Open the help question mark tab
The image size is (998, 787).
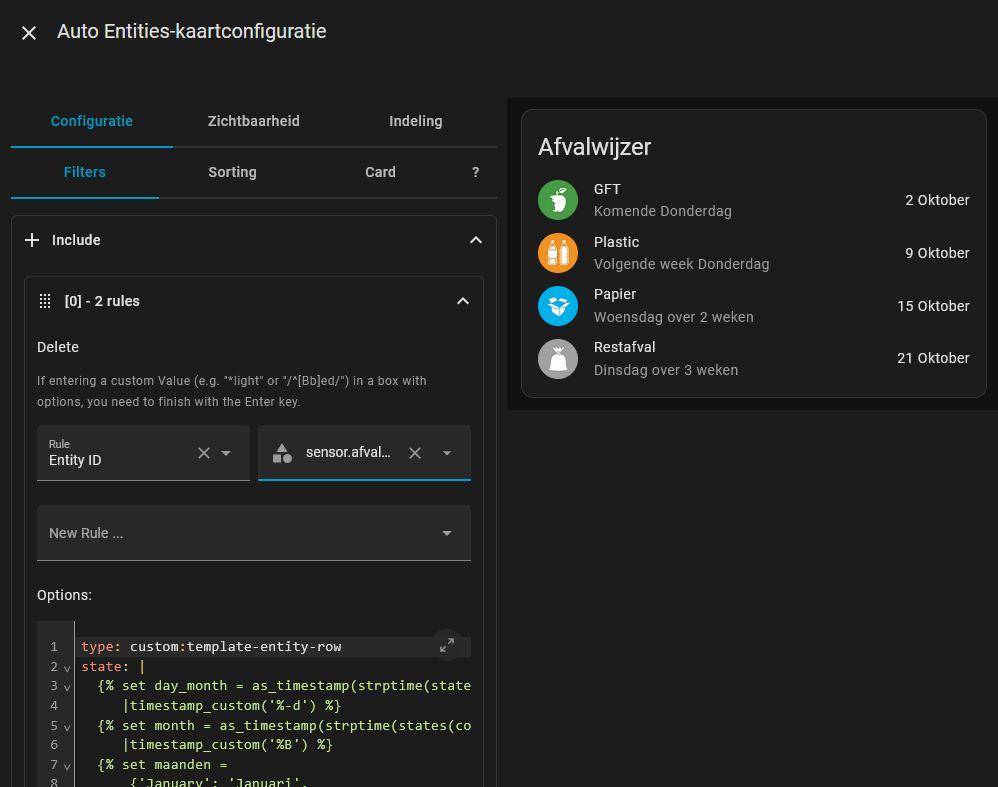[475, 172]
